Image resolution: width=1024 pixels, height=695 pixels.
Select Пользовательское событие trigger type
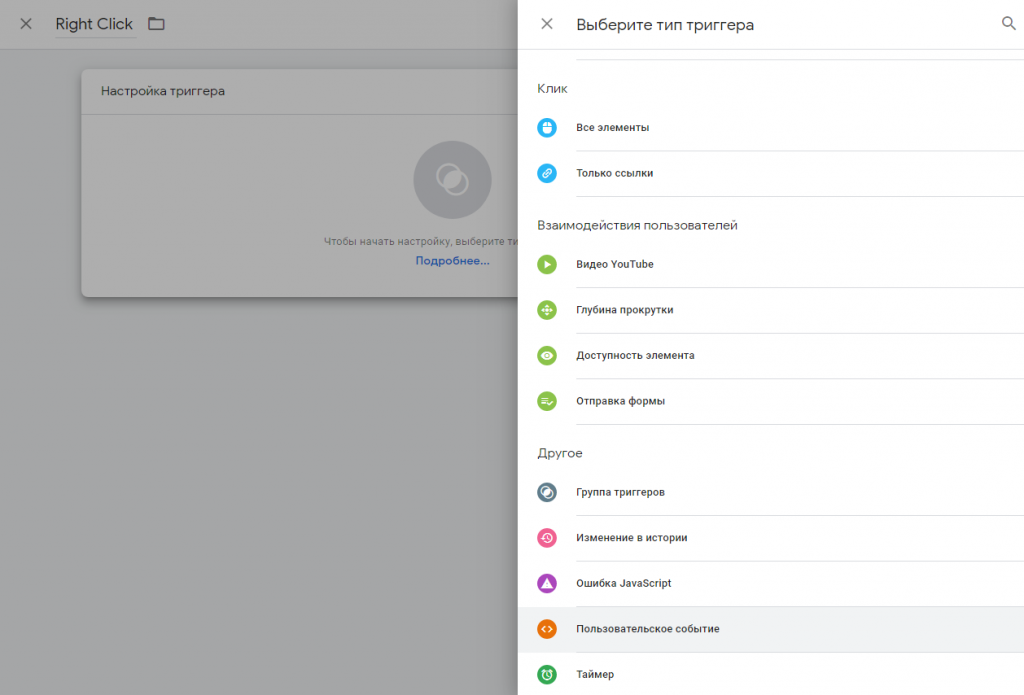click(648, 629)
